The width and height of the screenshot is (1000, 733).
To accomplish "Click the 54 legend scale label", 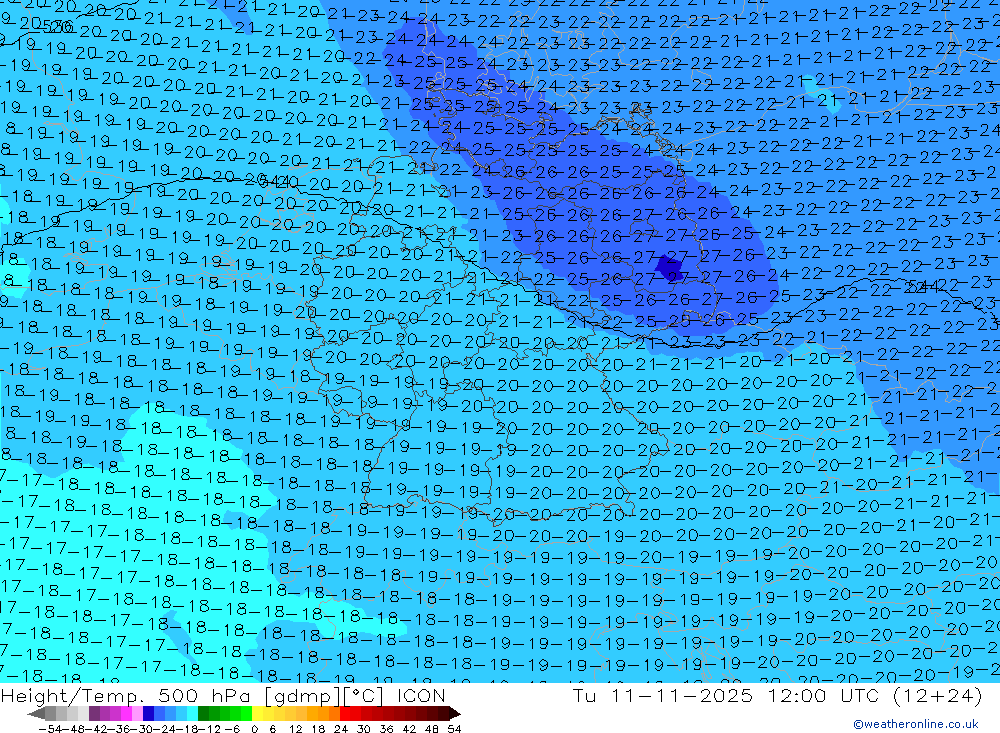I will (x=454, y=729).
